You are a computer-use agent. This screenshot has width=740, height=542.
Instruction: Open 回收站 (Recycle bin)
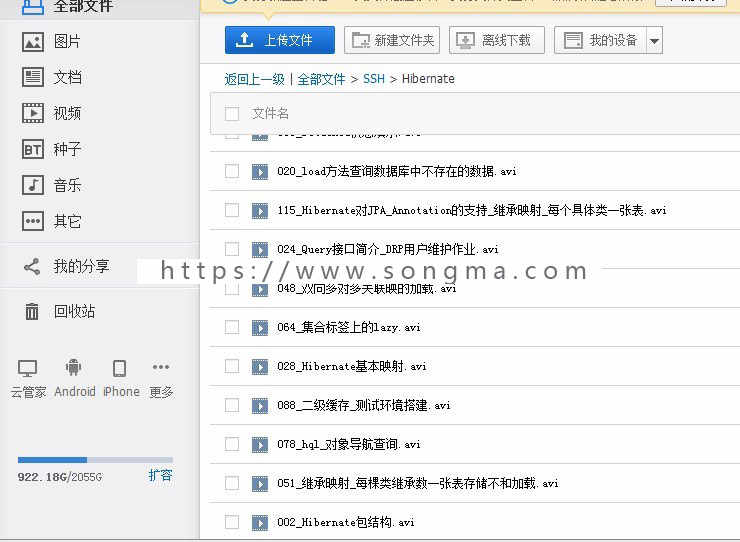pyautogui.click(x=75, y=312)
